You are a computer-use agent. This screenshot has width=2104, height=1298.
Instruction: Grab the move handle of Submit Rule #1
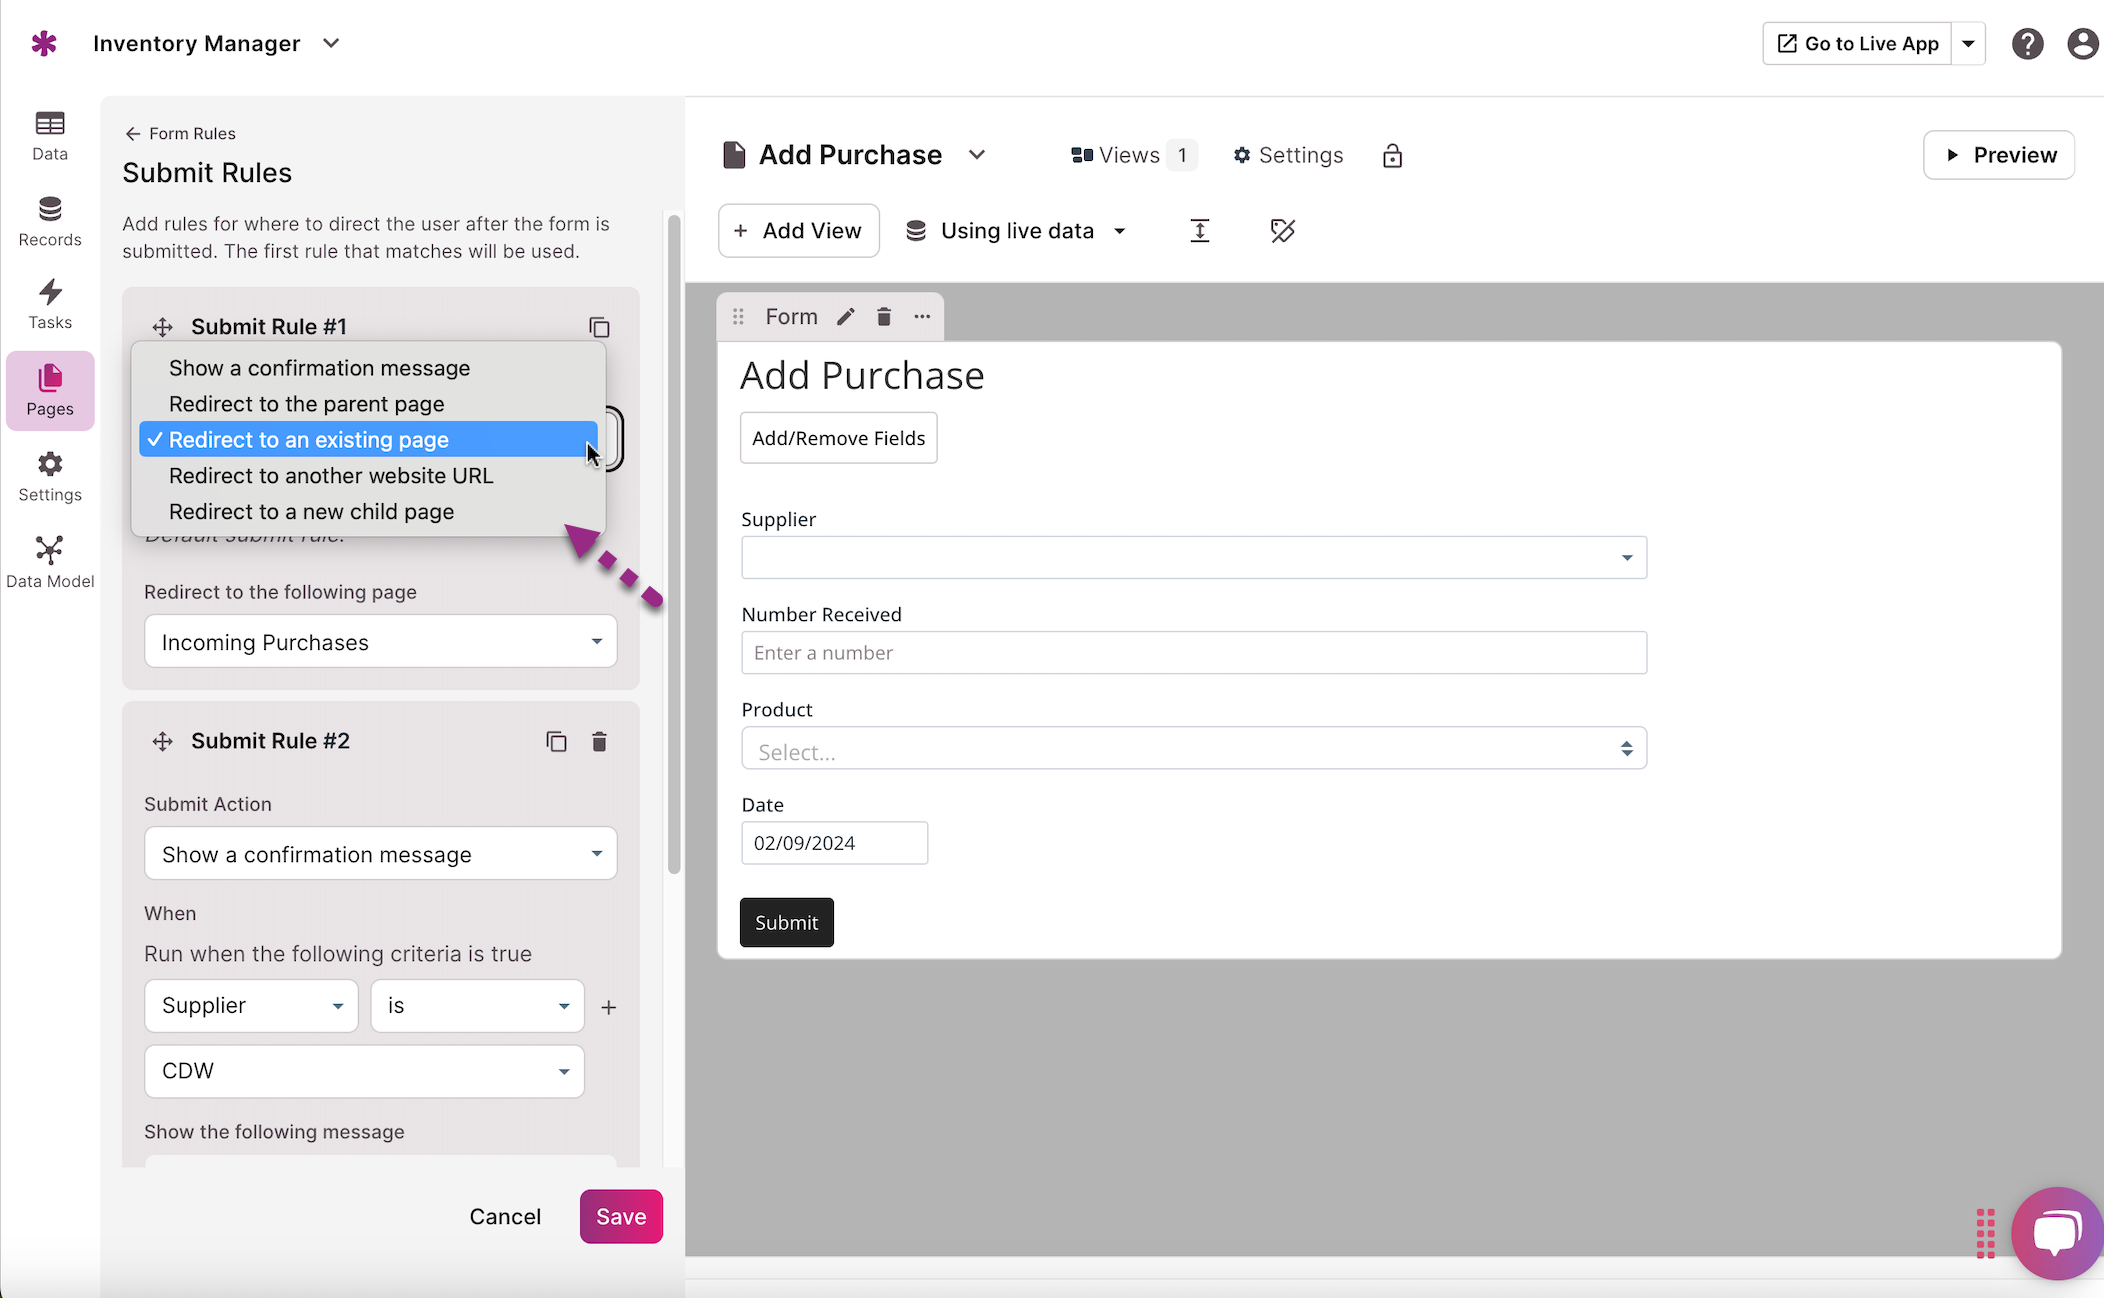click(162, 327)
